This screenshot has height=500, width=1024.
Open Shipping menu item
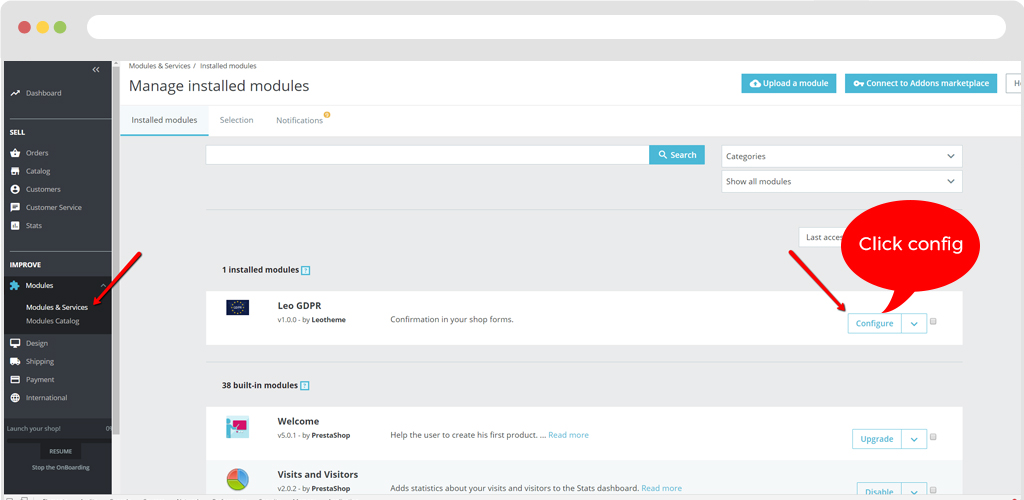40,362
